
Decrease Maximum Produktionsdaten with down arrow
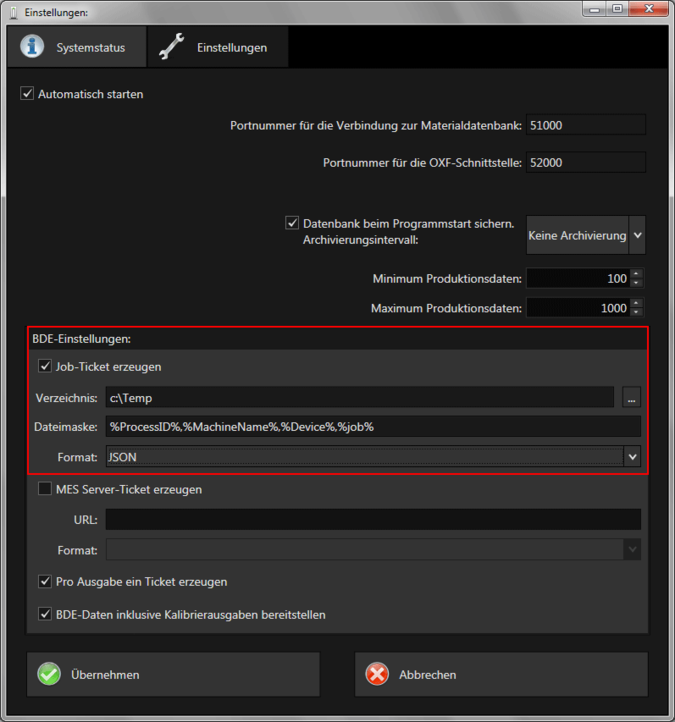pyautogui.click(x=636, y=312)
